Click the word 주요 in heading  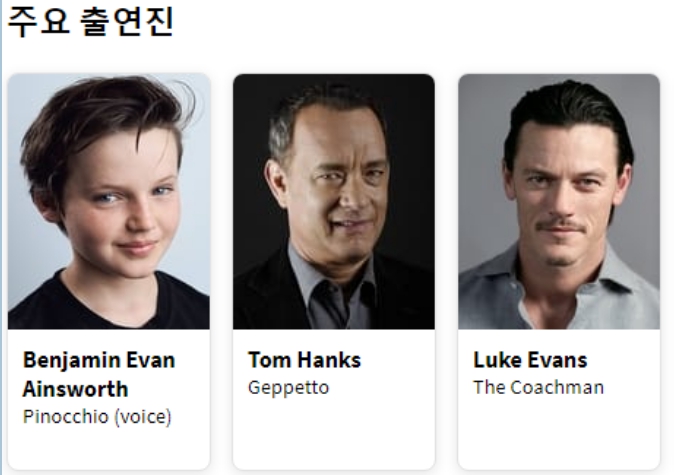coord(38,21)
